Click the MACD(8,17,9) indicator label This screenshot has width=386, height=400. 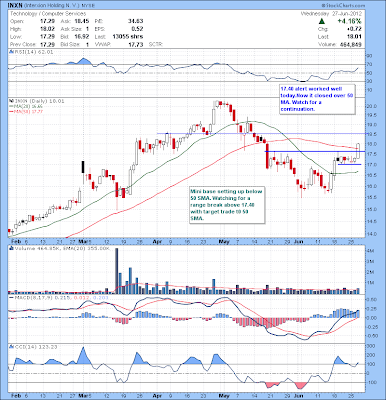click(x=58, y=297)
